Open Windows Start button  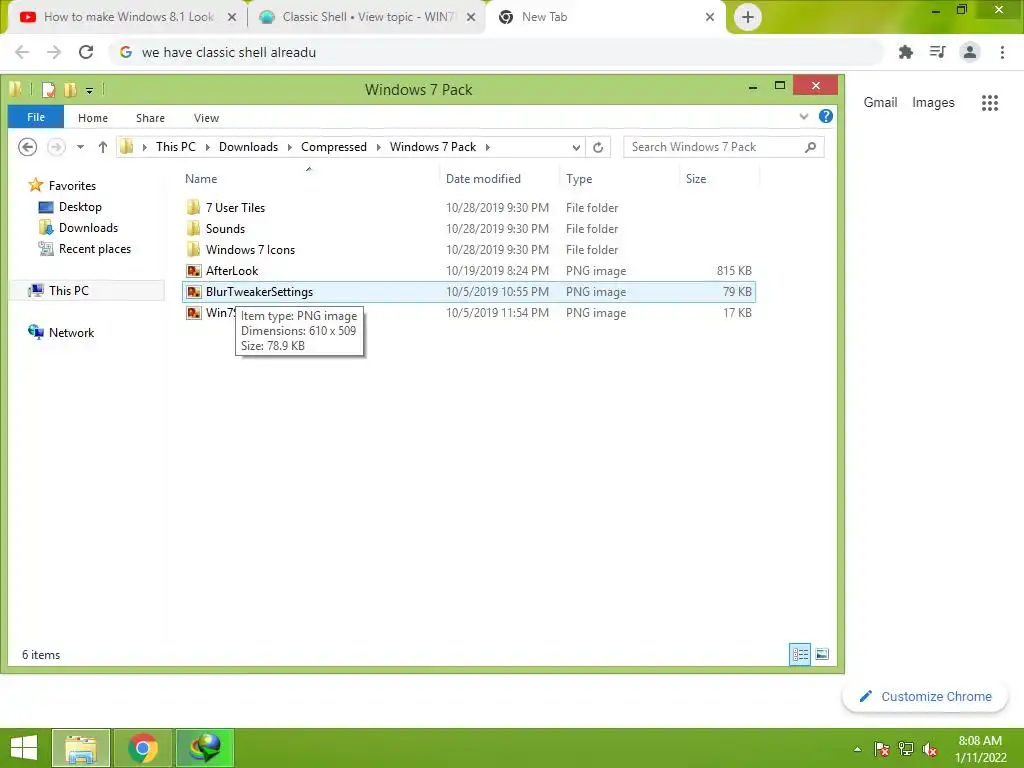[24, 748]
